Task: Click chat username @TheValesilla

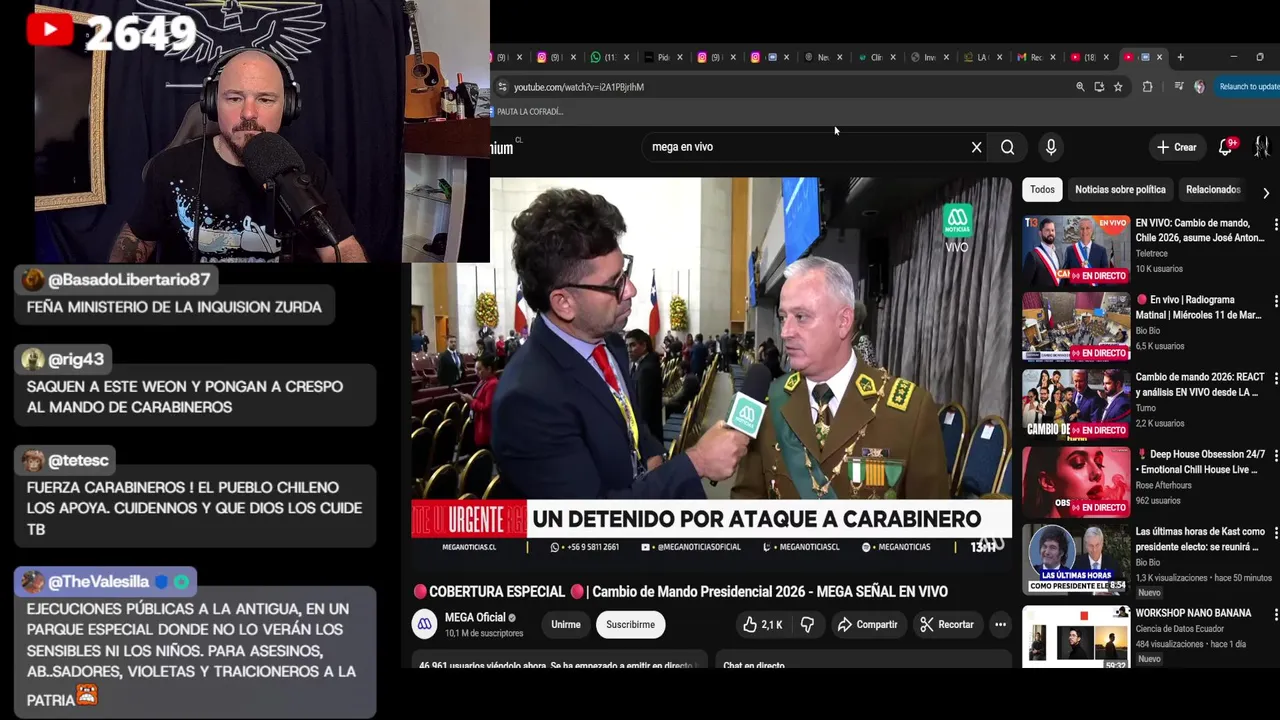Action: (98, 582)
